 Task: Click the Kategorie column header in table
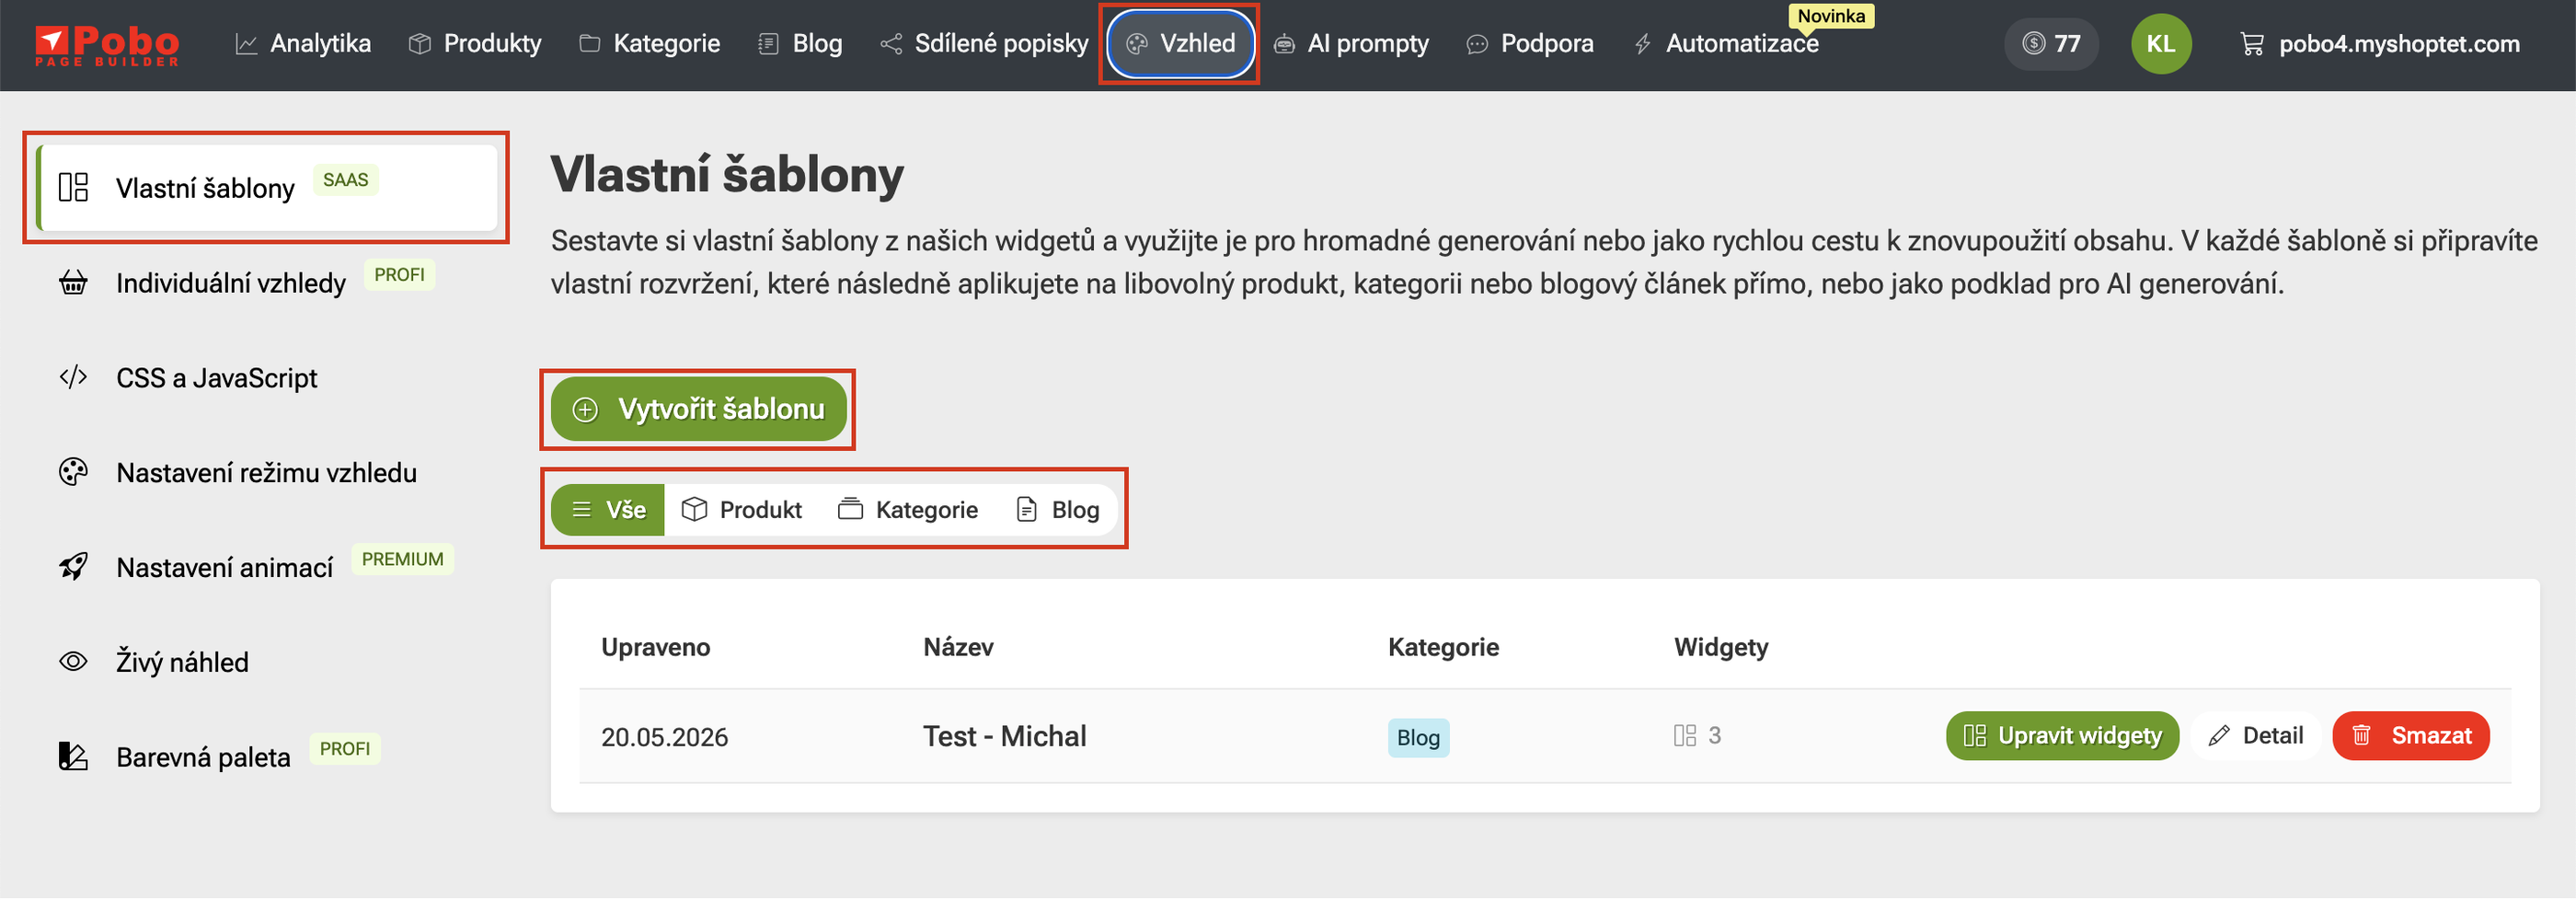point(1443,647)
